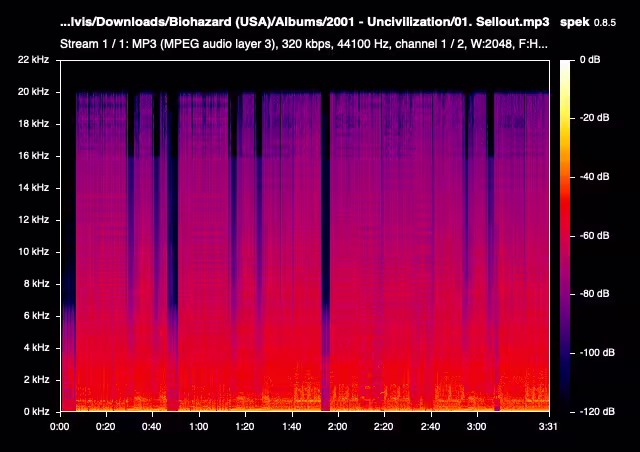The width and height of the screenshot is (640, 452).
Task: Click the -120 dB scale label
Action: click(597, 412)
